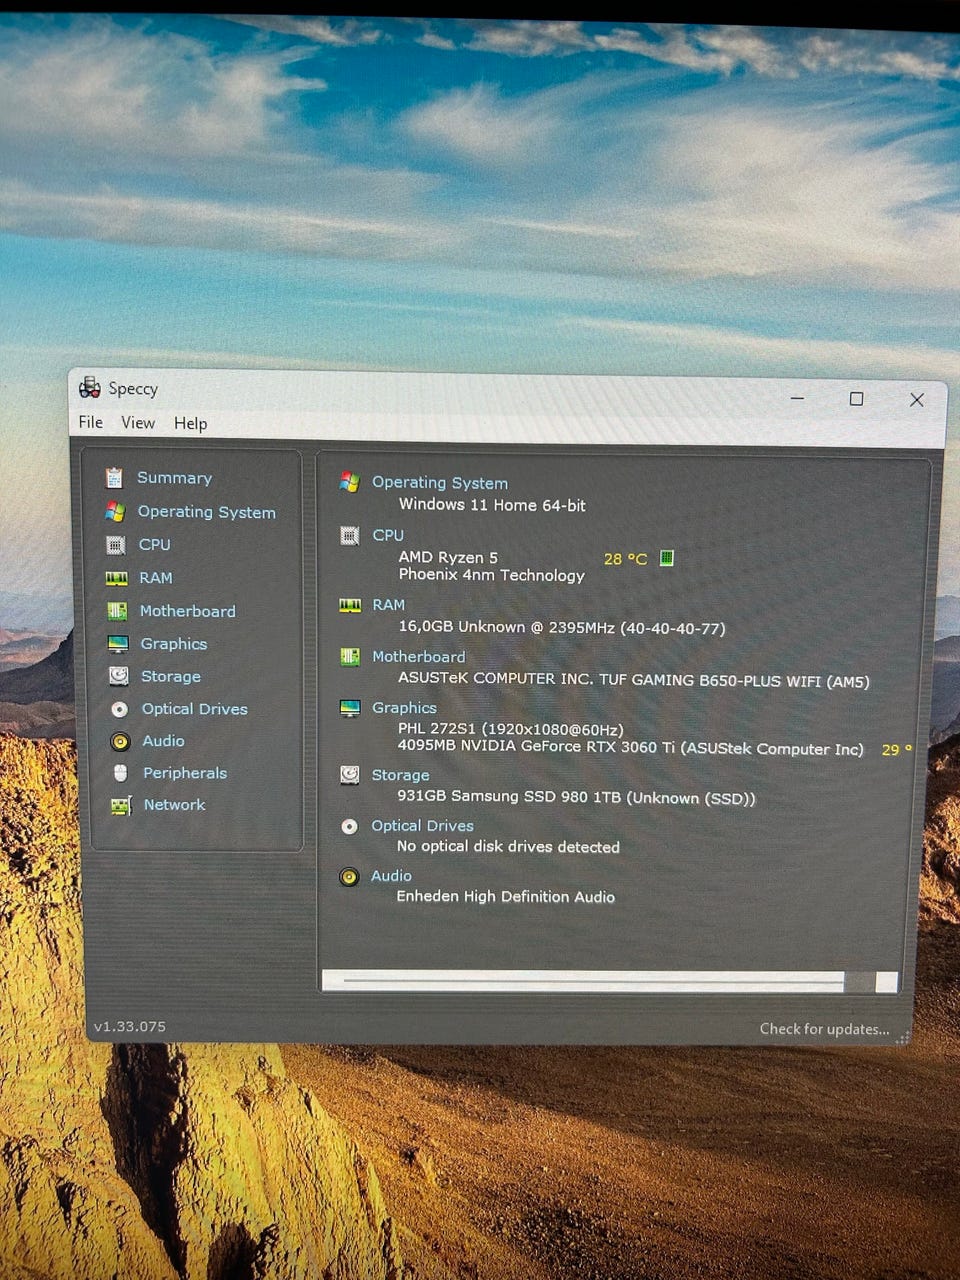This screenshot has height=1280, width=960.
Task: Click the 'Windows 11 Home 64-bit' text
Action: 492,505
